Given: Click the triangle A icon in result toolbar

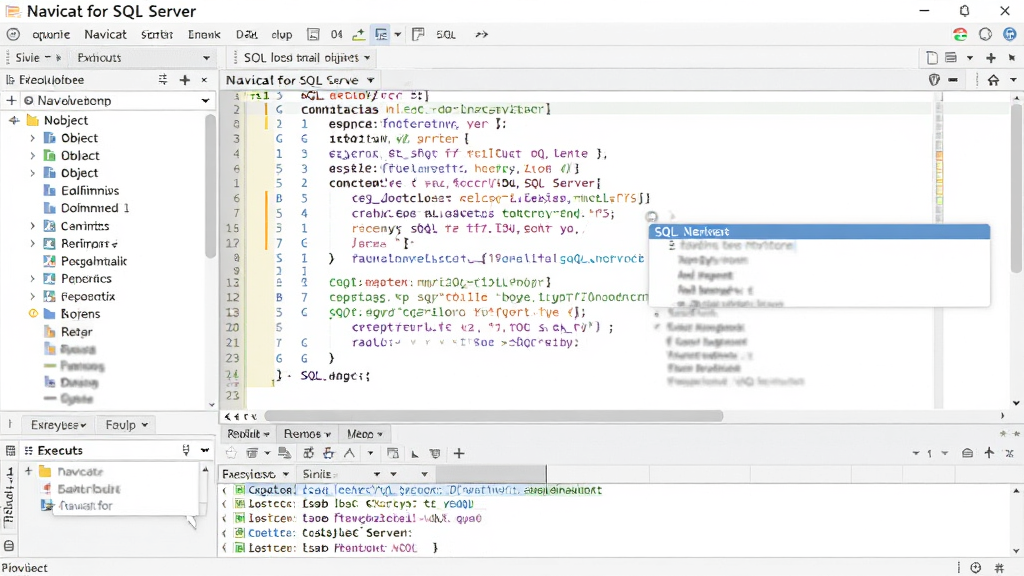Looking at the screenshot, I should (x=349, y=453).
